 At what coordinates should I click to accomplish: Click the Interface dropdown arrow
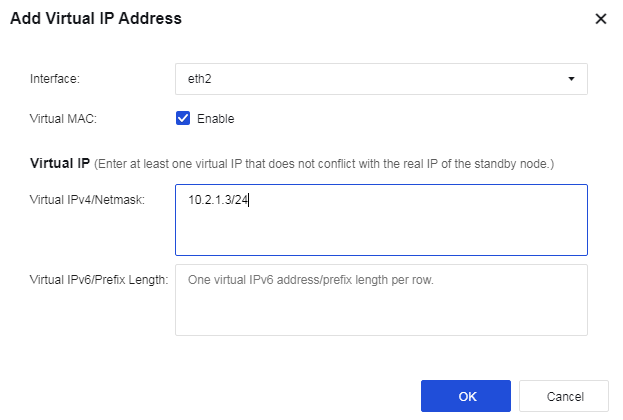[x=571, y=78]
